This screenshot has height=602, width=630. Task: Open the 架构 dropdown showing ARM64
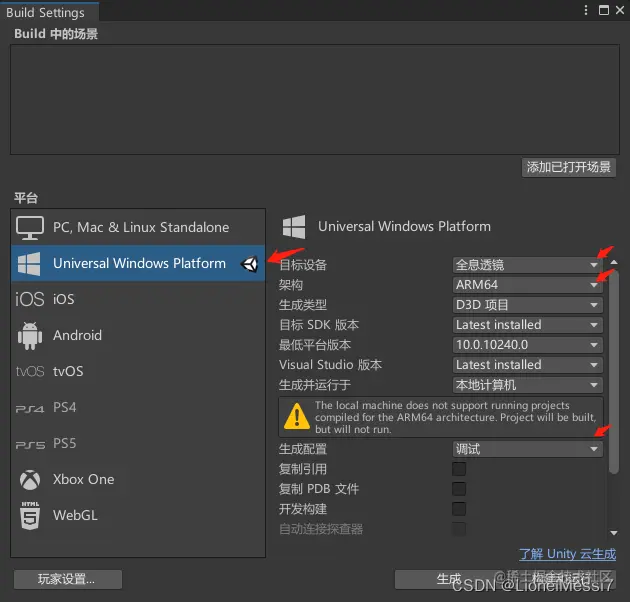coord(527,285)
